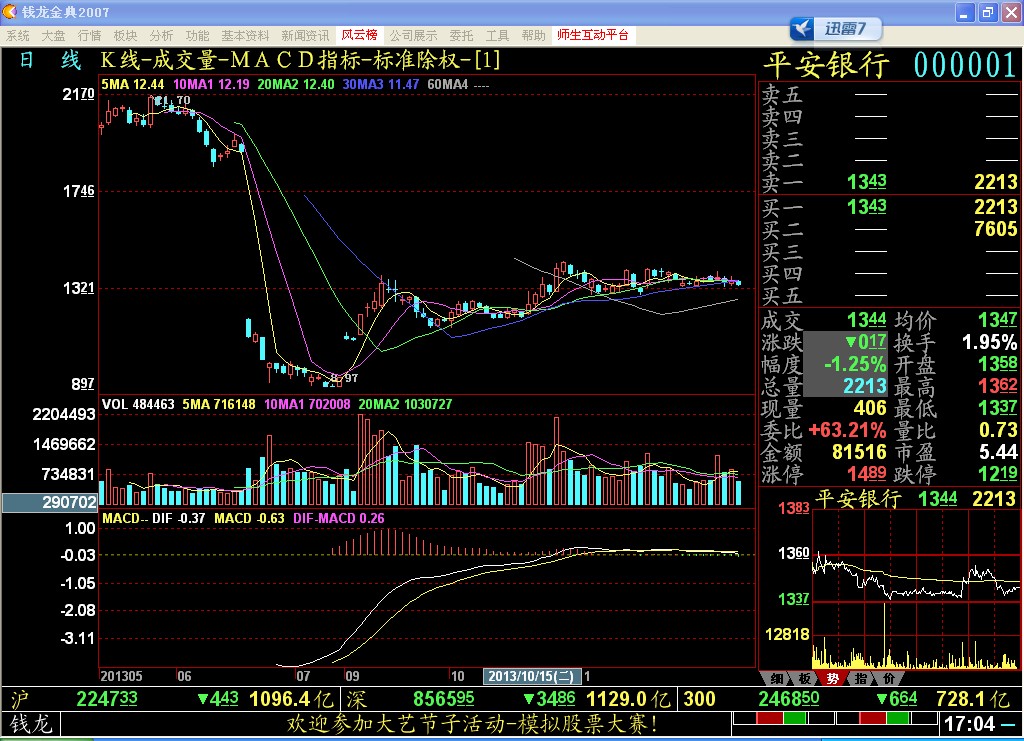Open the 功能 menu
1024x741 pixels.
197,35
